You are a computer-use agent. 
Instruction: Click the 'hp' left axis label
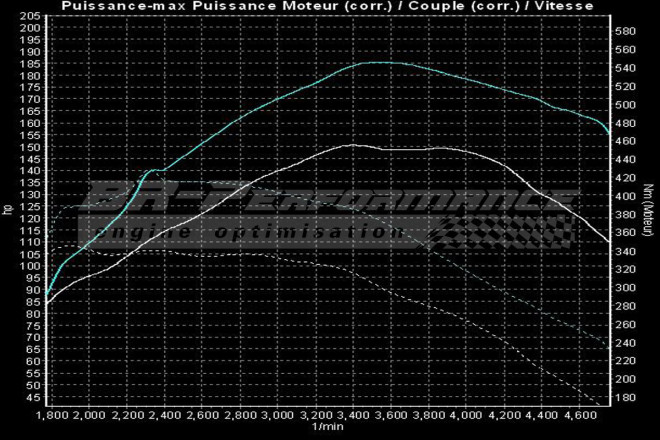tap(7, 208)
